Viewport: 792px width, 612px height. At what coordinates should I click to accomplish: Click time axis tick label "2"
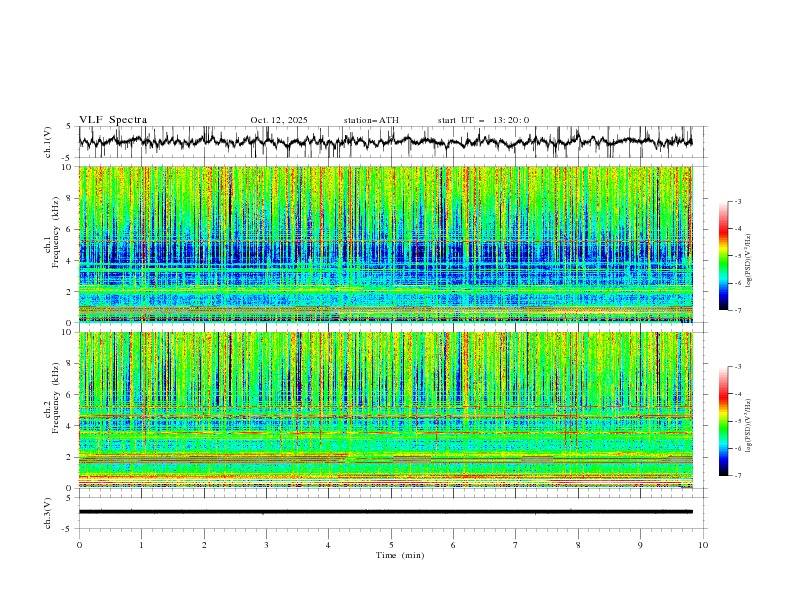pyautogui.click(x=204, y=545)
